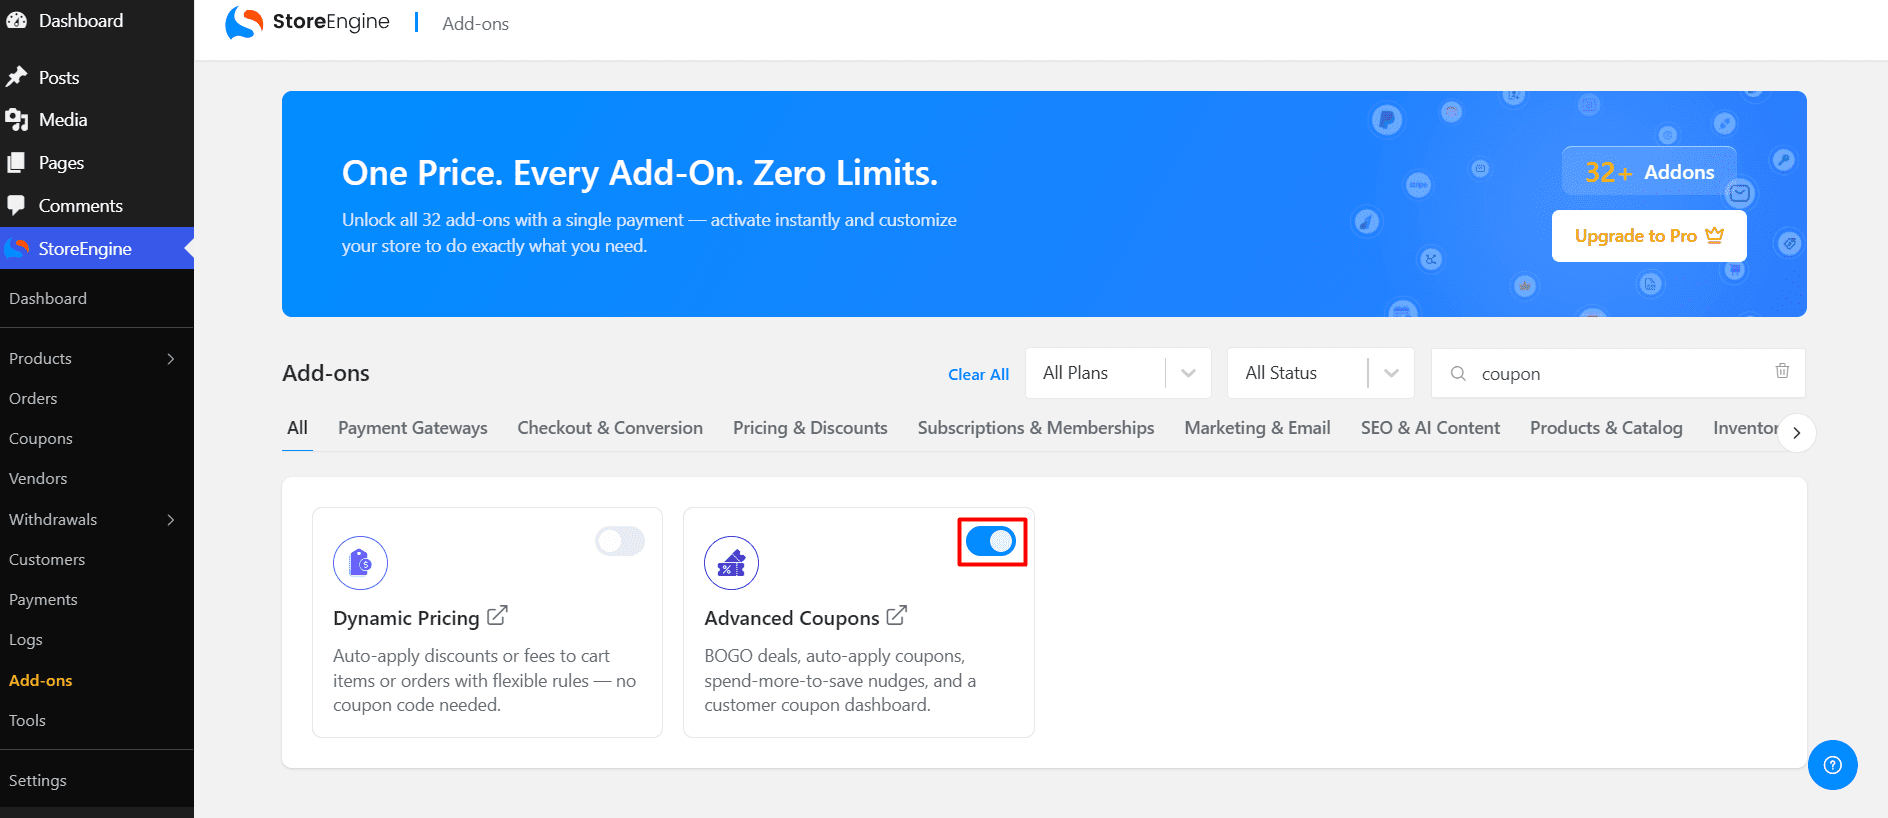Image resolution: width=1888 pixels, height=818 pixels.
Task: Disable the Advanced Coupons toggle
Action: (991, 541)
